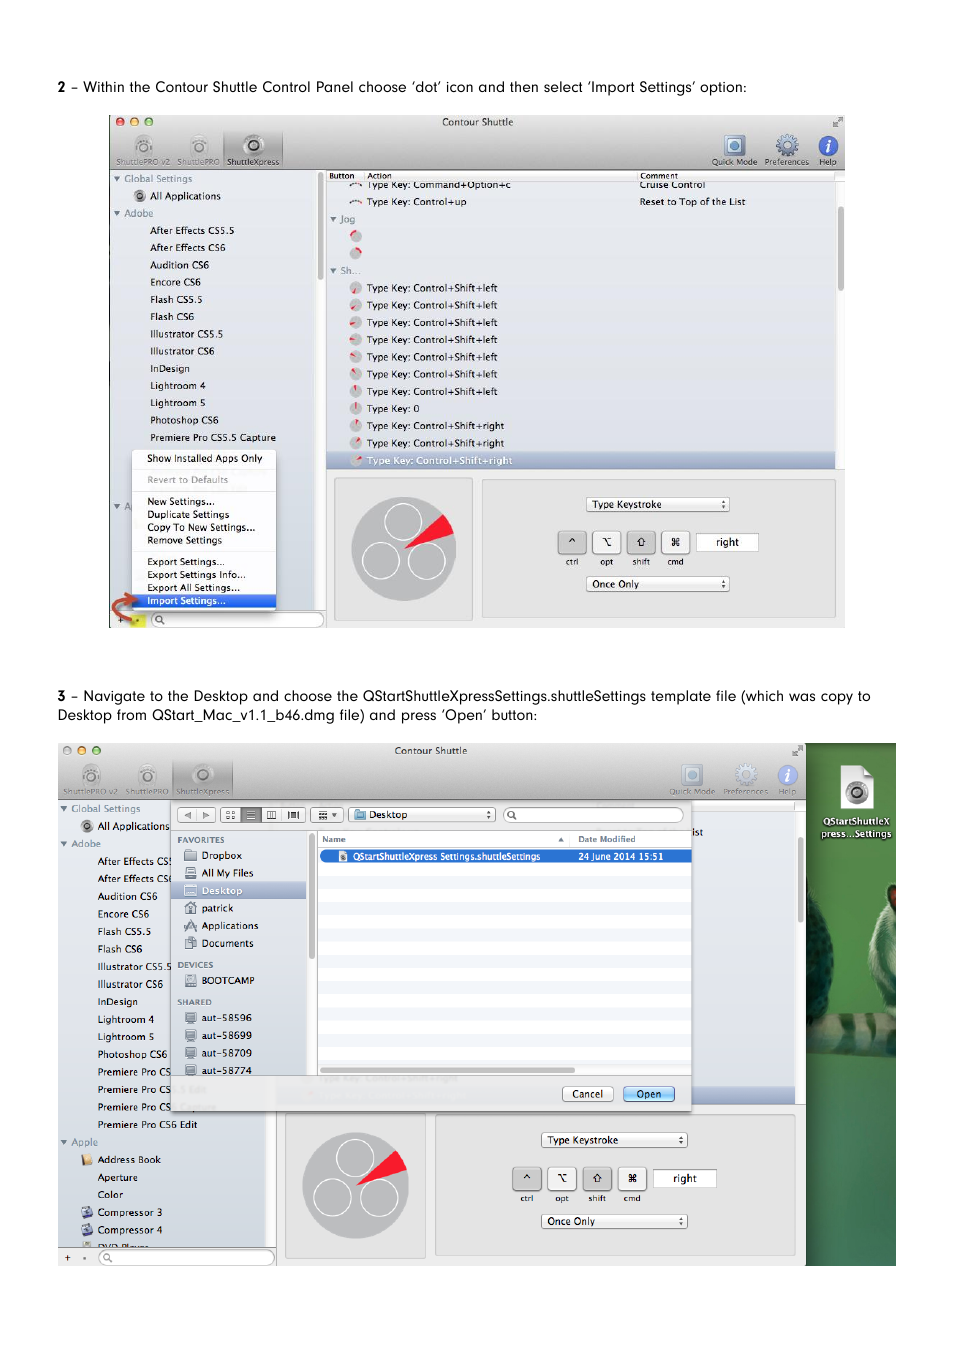Click the Quick Mode icon in step 2 window
954x1350 pixels.
[x=734, y=147]
